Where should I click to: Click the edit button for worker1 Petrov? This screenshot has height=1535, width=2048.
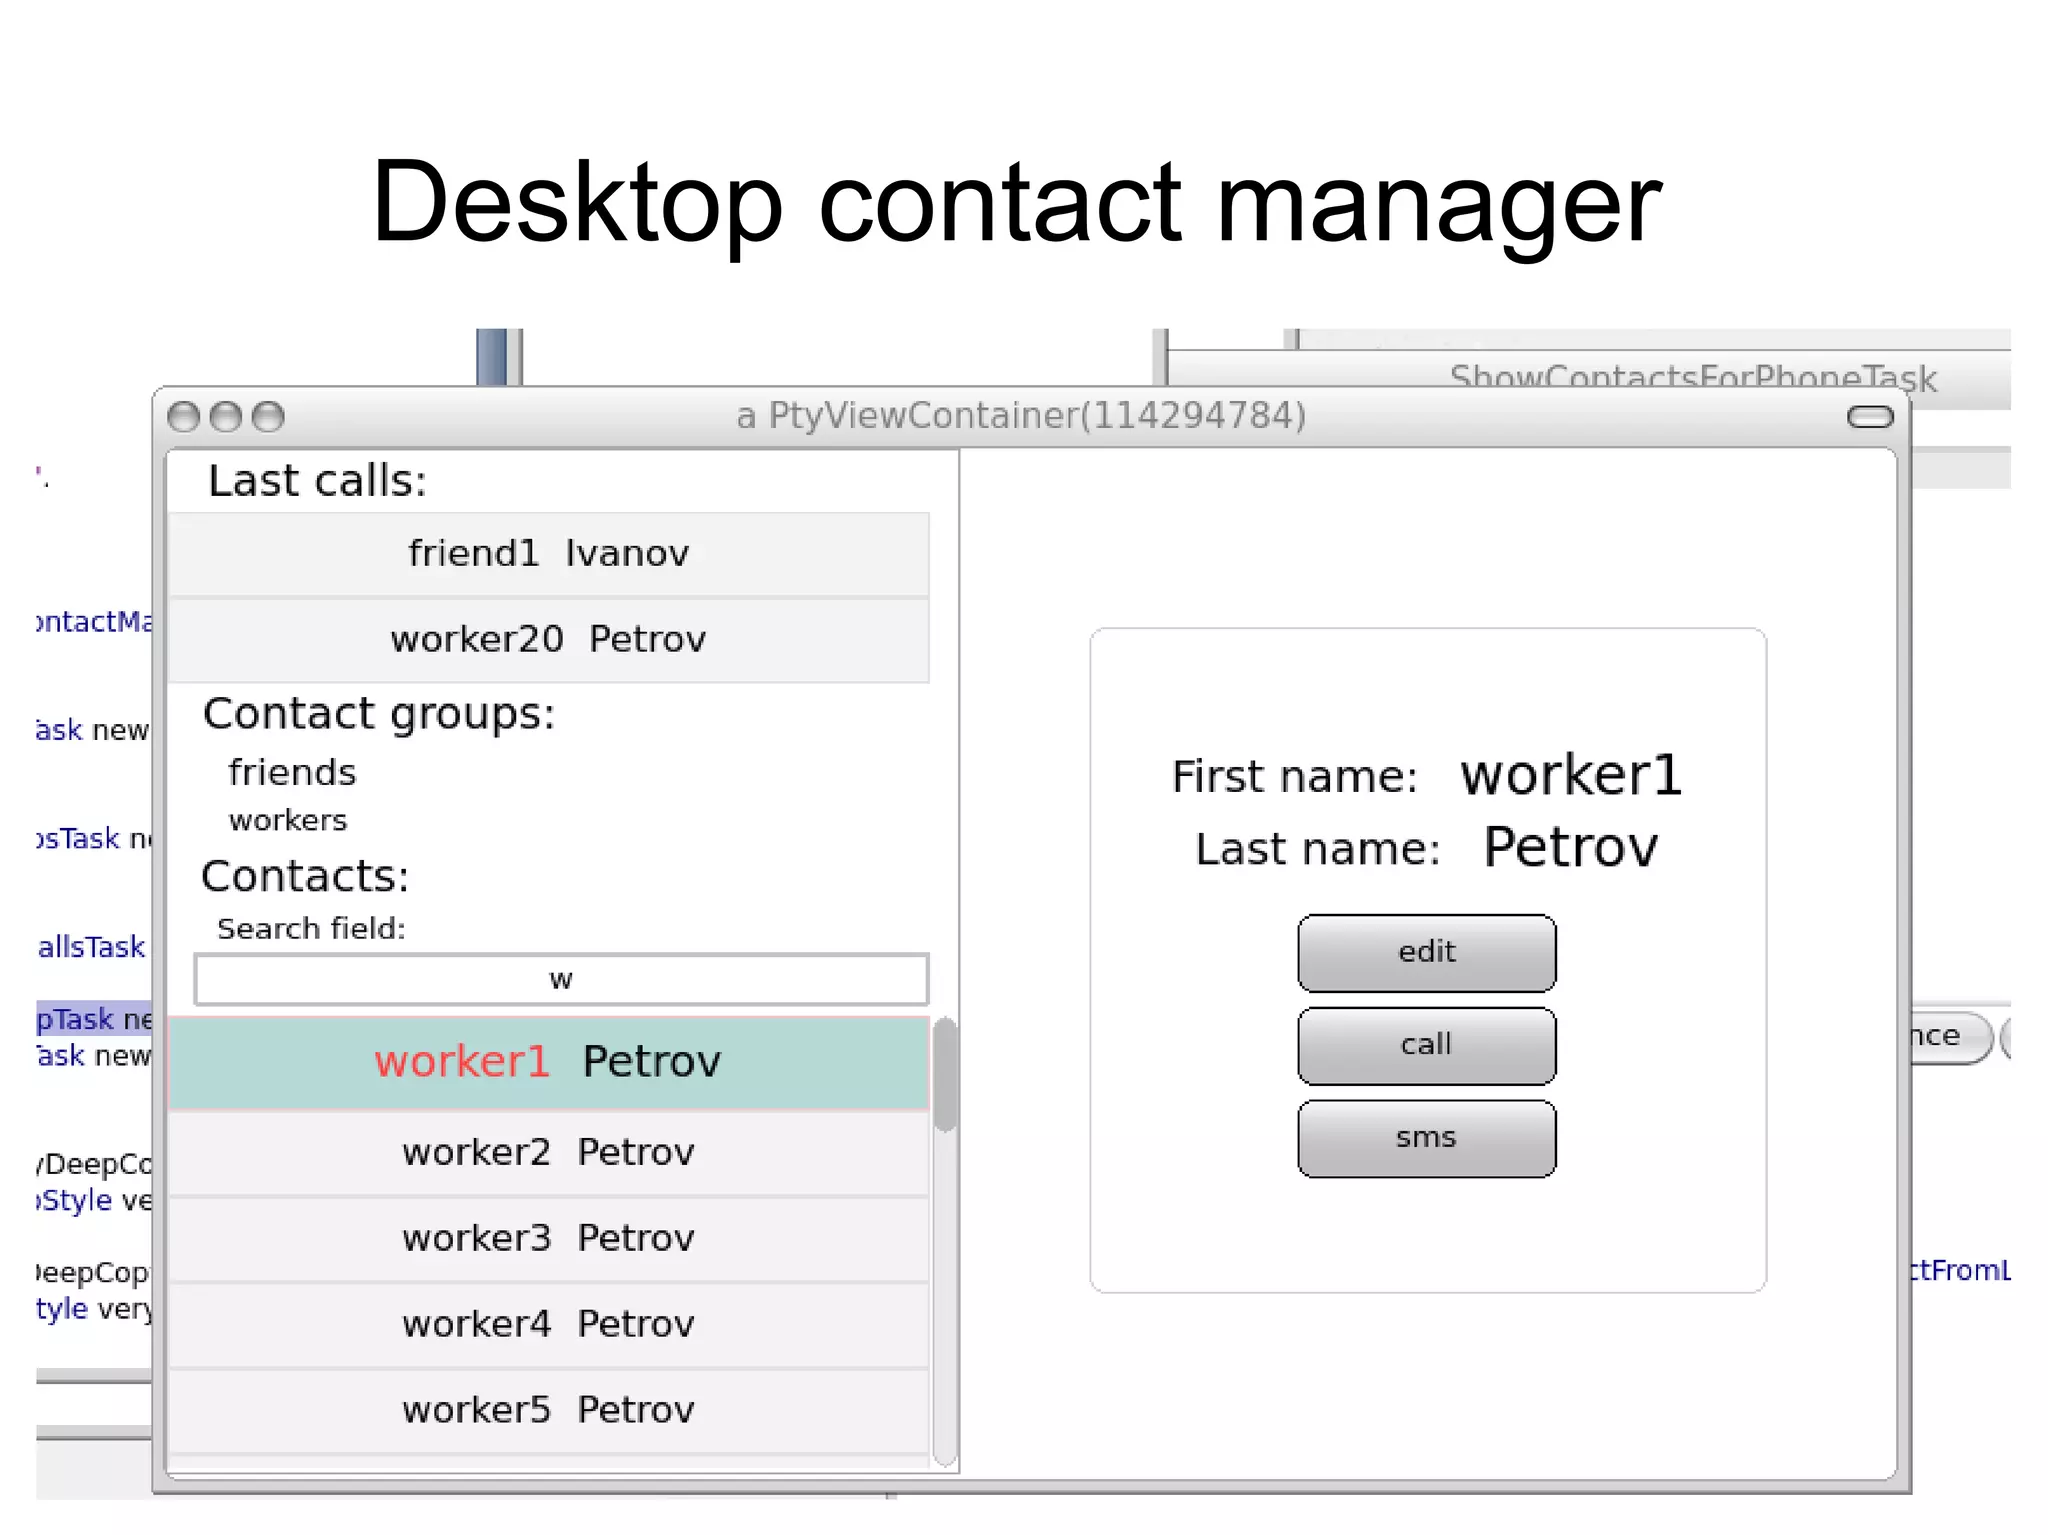(1426, 952)
